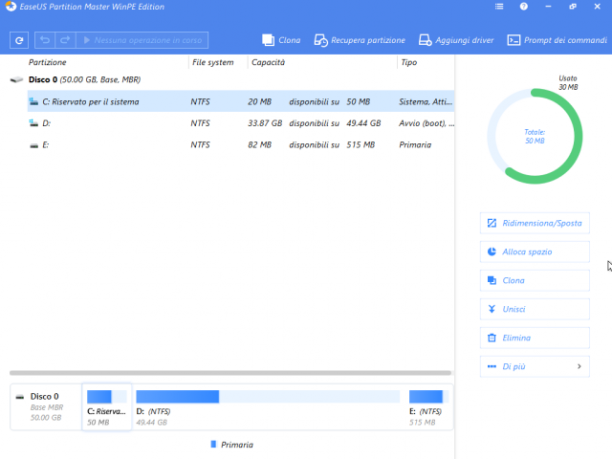Select the E: (NTFS) 515 MB block in disk map
The height and width of the screenshot is (459, 612).
tap(428, 407)
